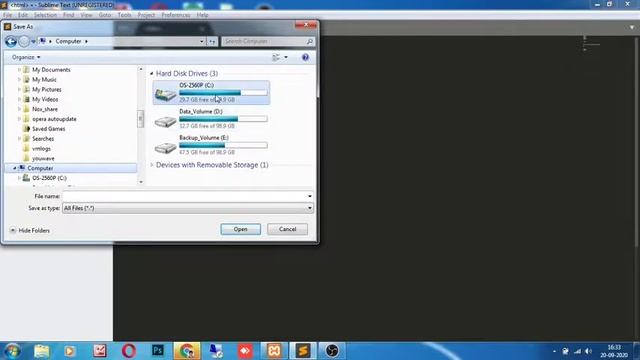Select OS-2560P (C:) in the folder tree

(x=49, y=178)
